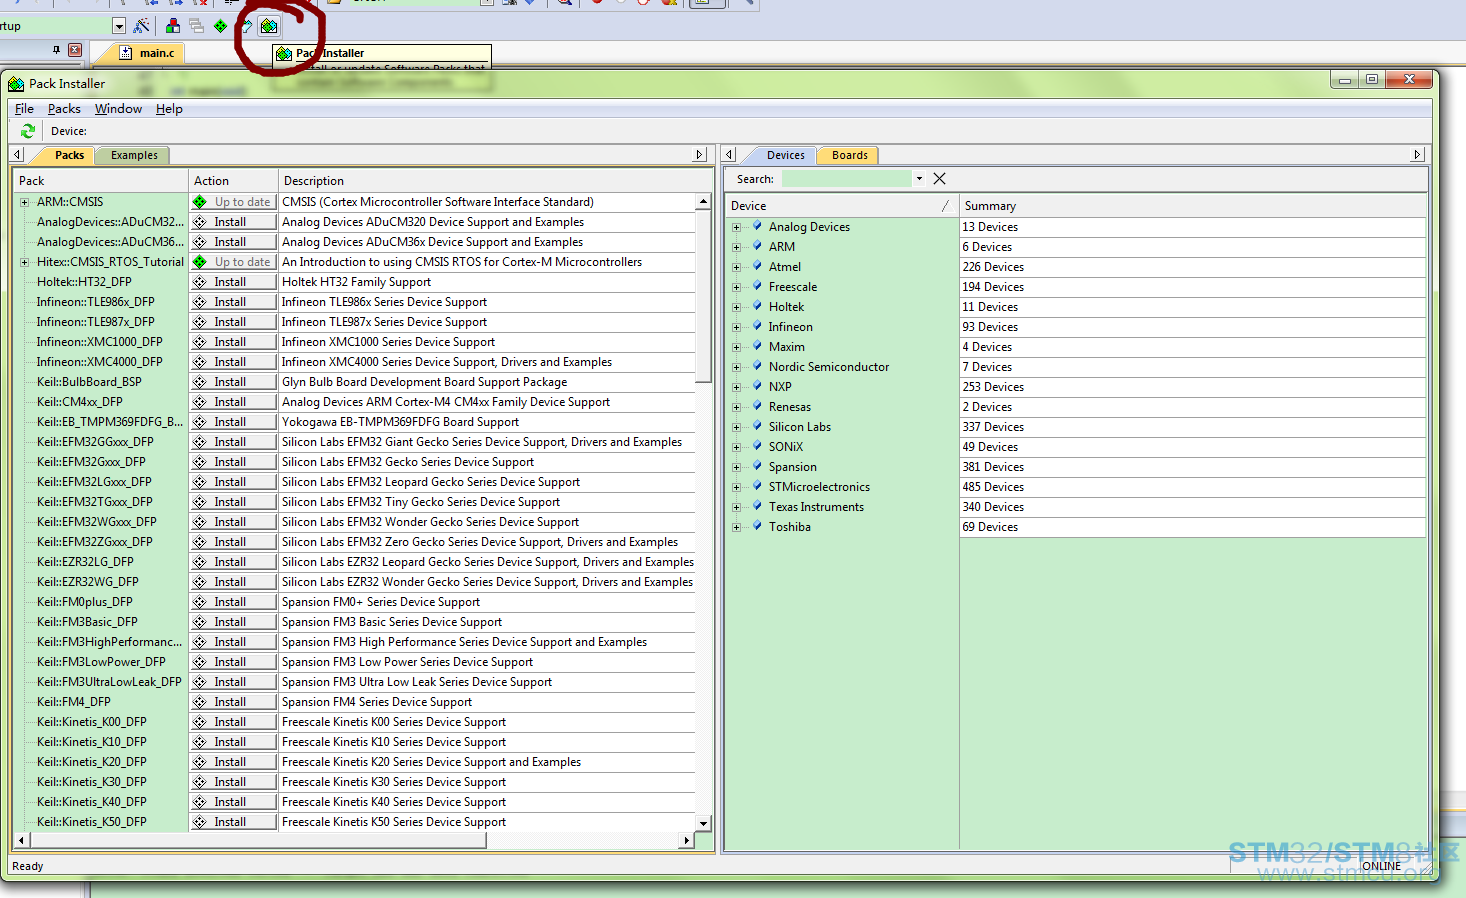The height and width of the screenshot is (898, 1466).
Task: Click the Nordic Semiconductor vendor icon
Action: click(x=757, y=366)
